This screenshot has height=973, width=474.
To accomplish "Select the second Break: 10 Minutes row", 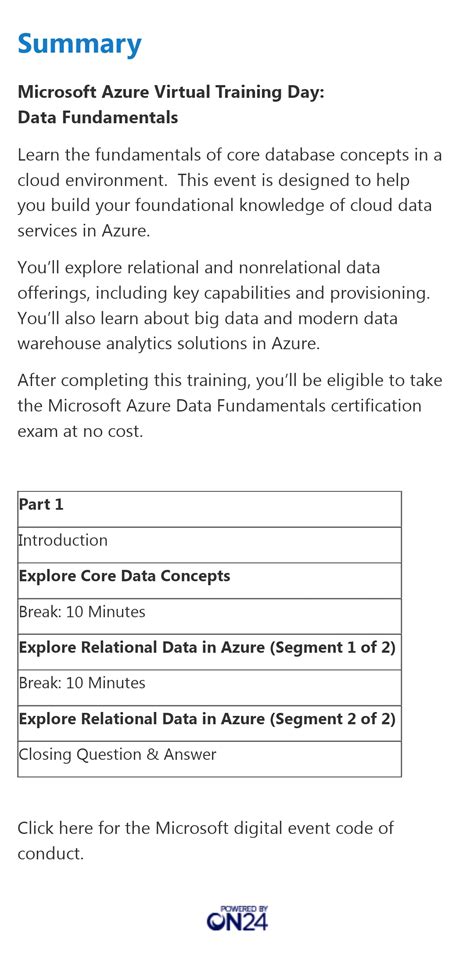I will 209,688.
